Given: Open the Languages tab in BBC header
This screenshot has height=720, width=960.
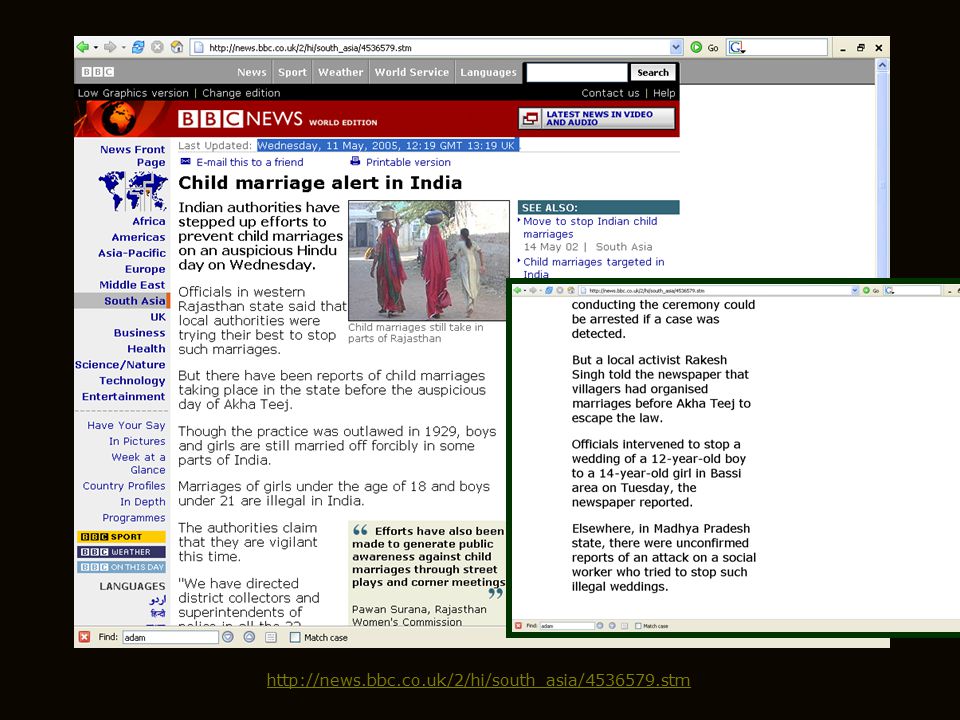Looking at the screenshot, I should pyautogui.click(x=488, y=72).
